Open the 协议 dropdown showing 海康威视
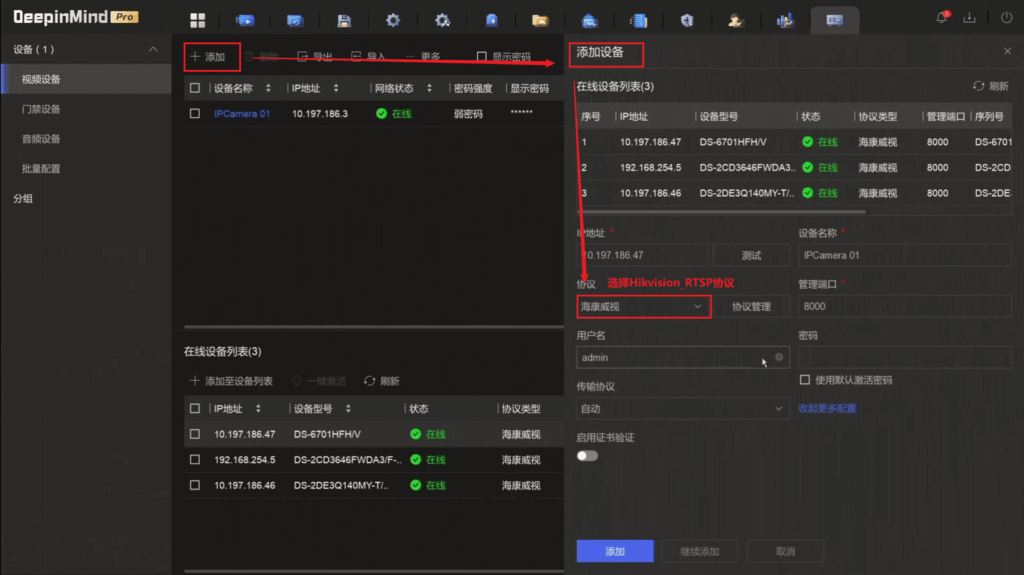This screenshot has width=1024, height=575. [x=643, y=306]
